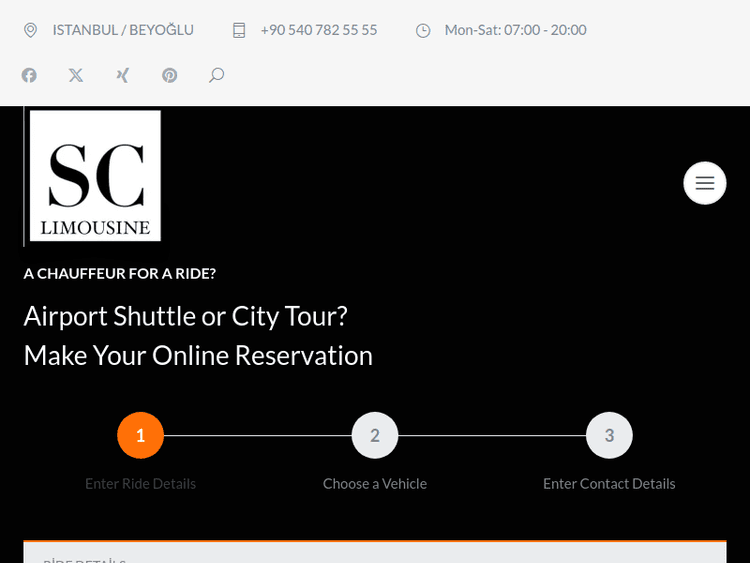This screenshot has width=750, height=563.
Task: Click the clock icon beside opening hours
Action: click(423, 30)
